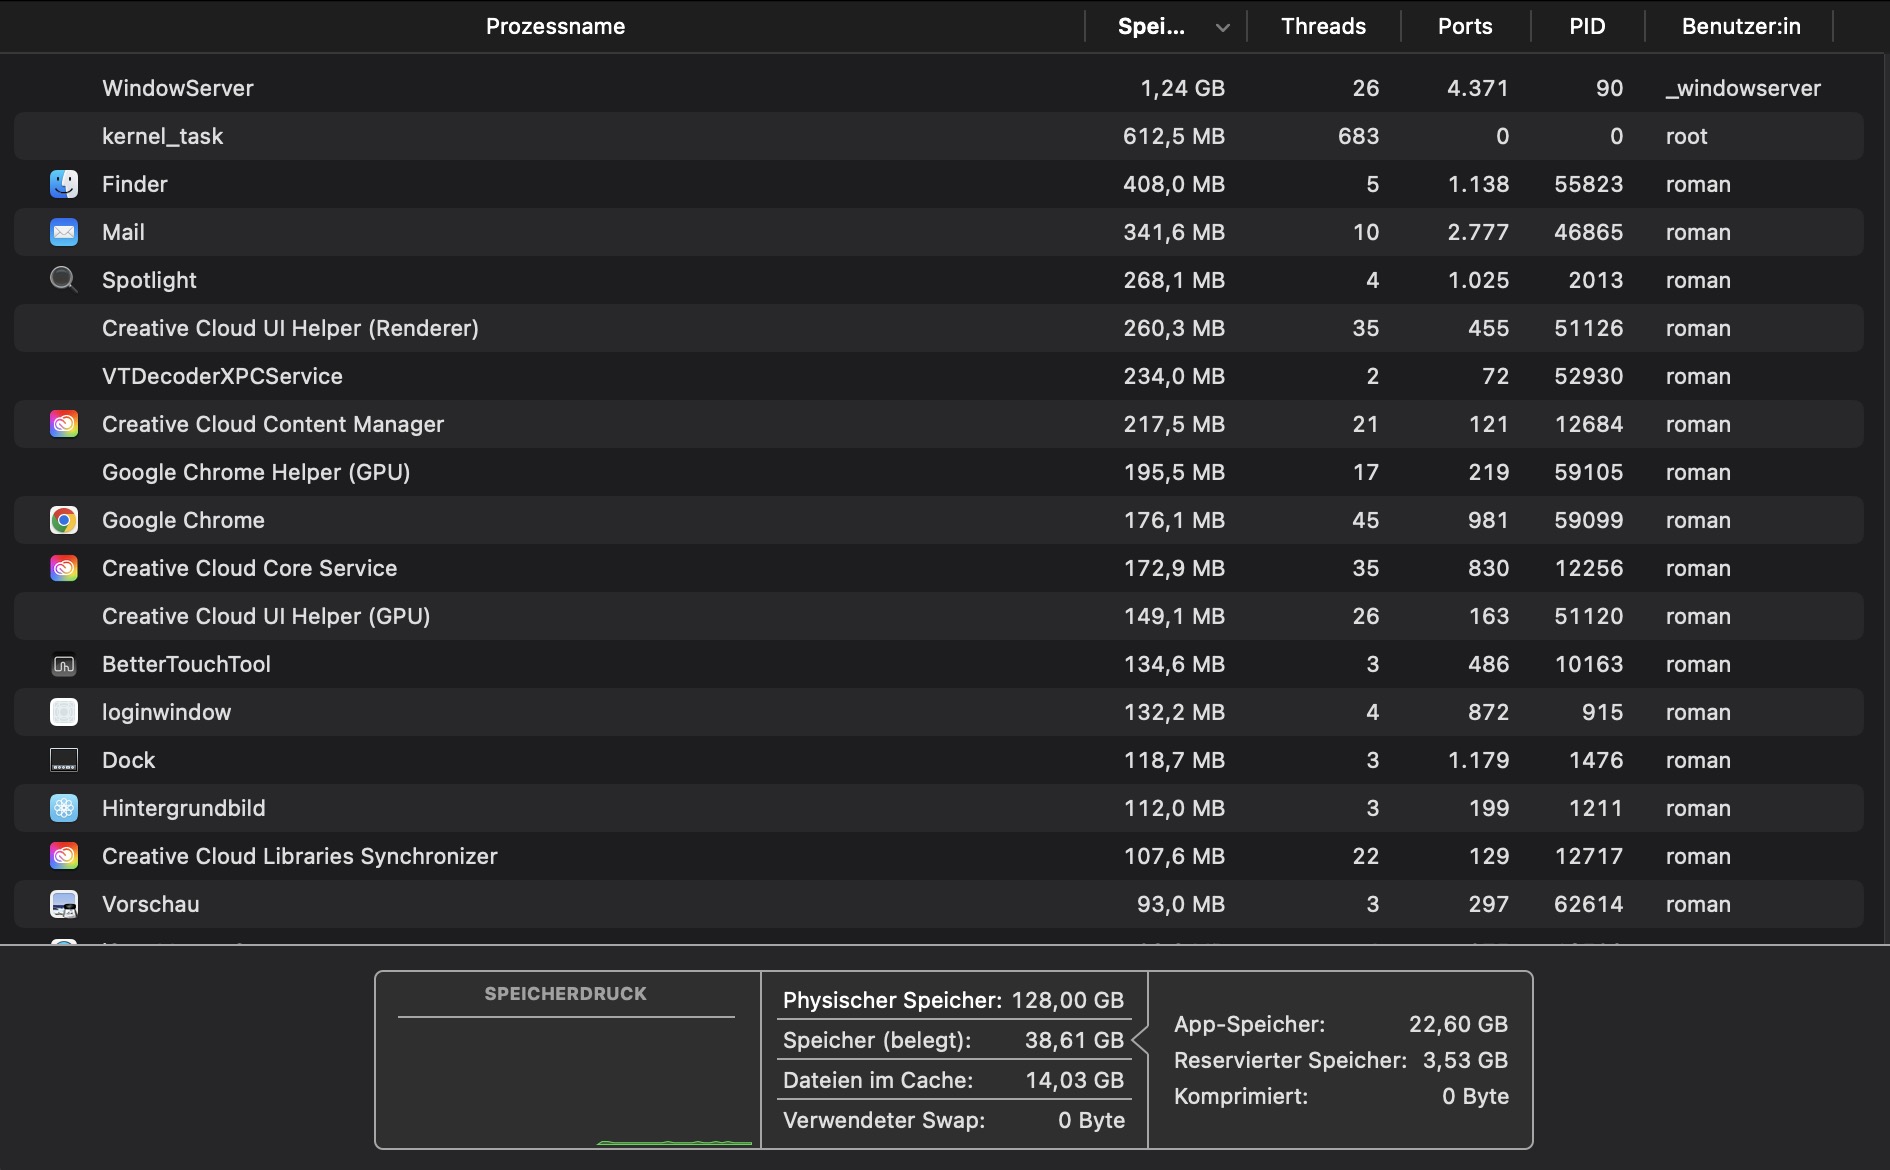
Task: Click the loginwindow icon
Action: coord(64,712)
